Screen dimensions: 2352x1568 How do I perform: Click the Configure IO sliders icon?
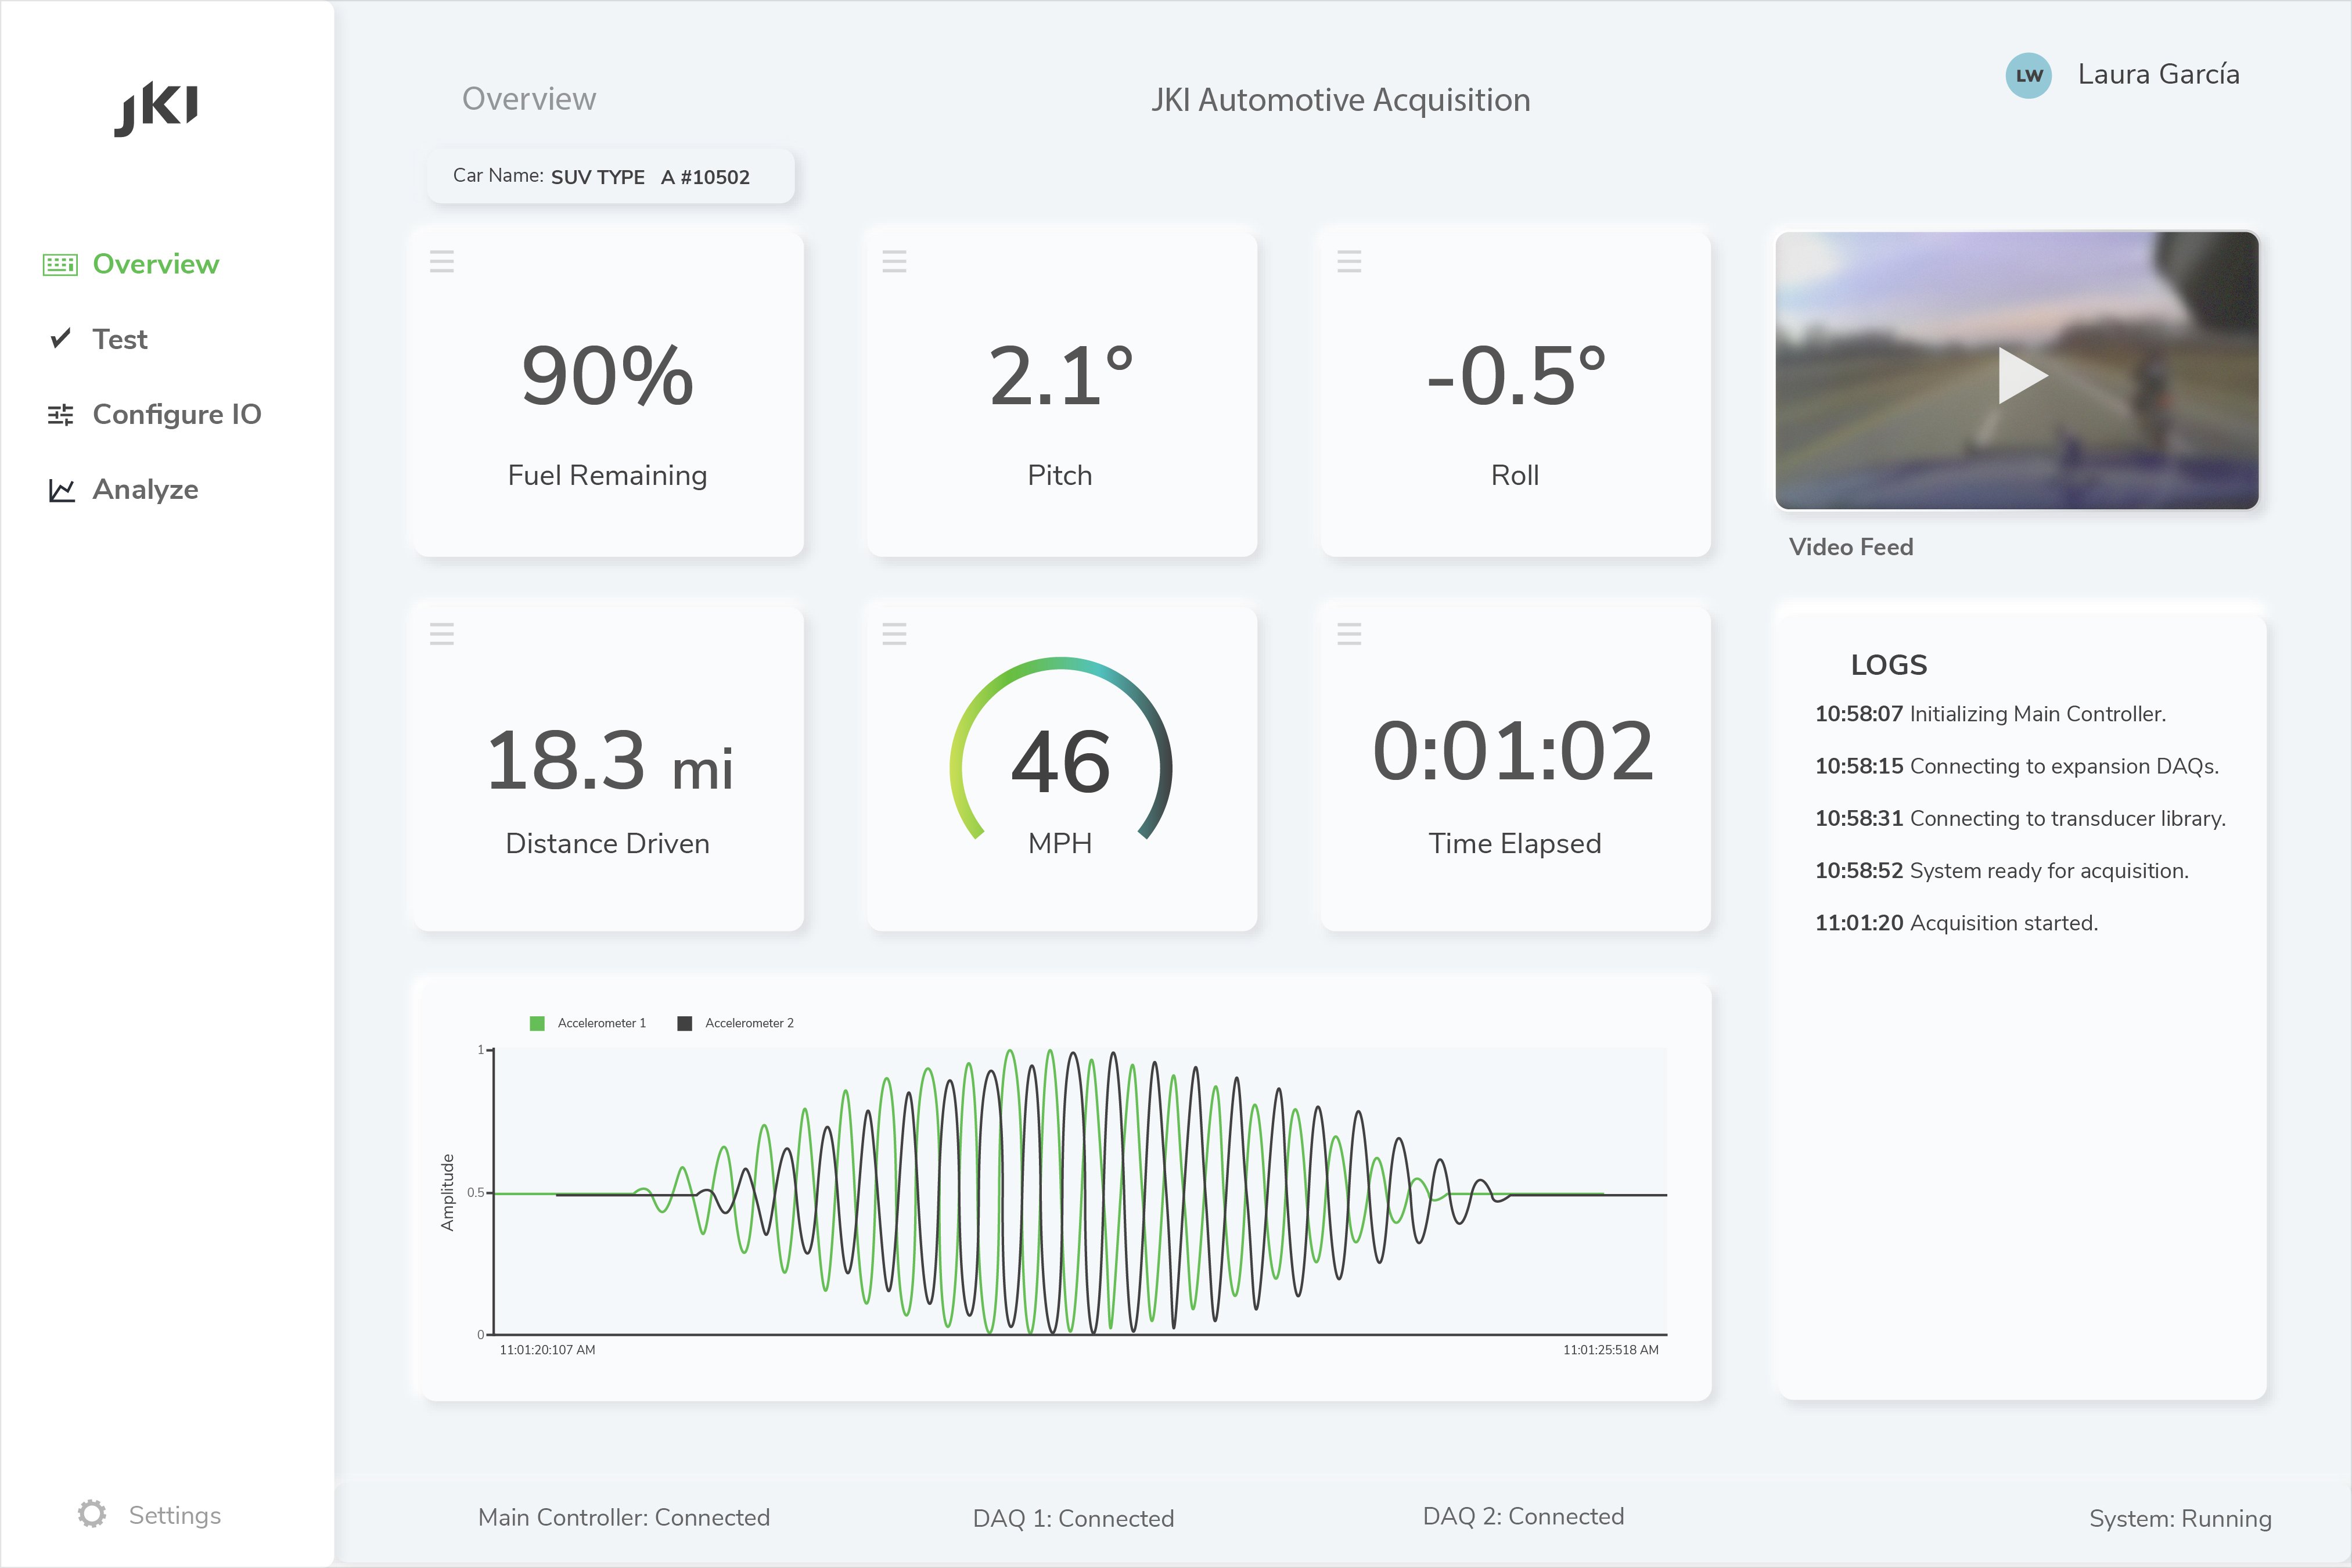(60, 414)
